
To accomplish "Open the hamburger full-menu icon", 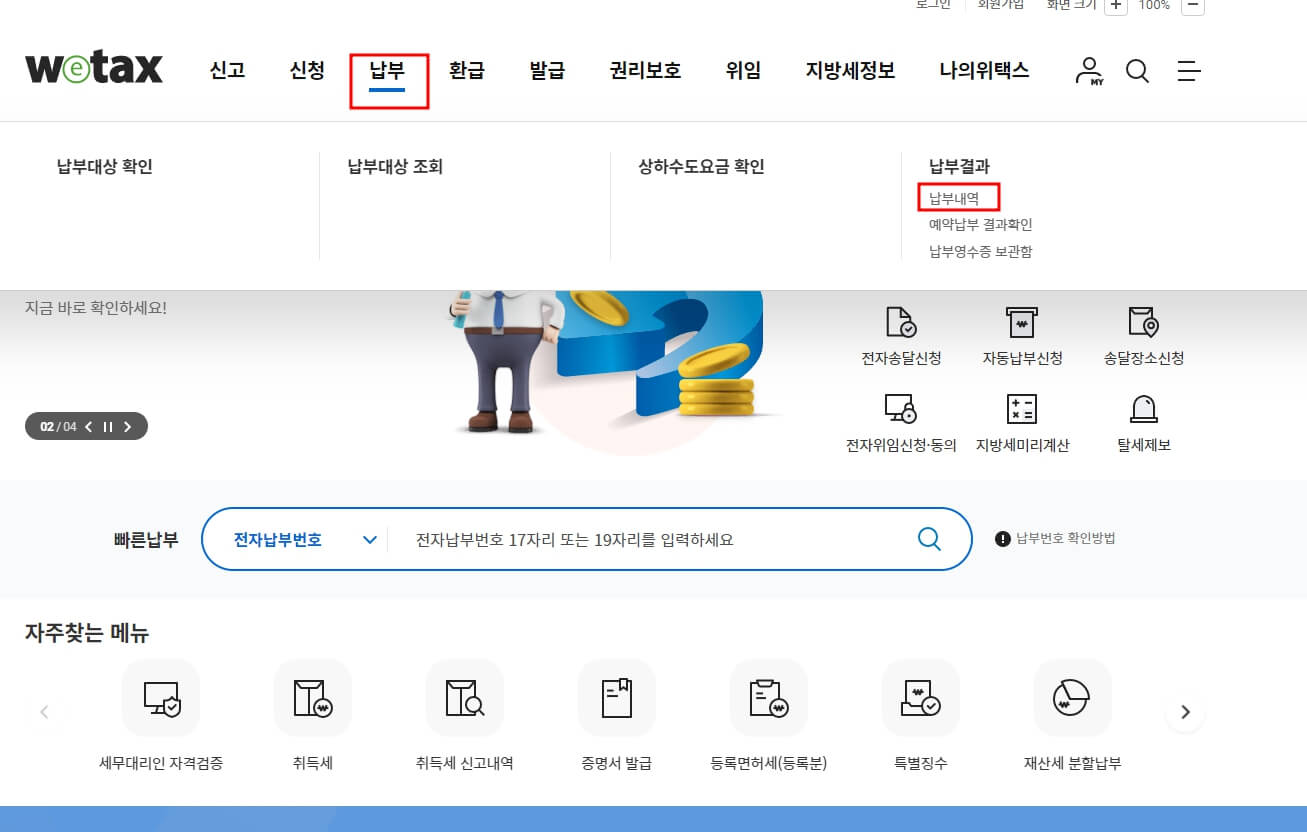I will [x=1188, y=70].
